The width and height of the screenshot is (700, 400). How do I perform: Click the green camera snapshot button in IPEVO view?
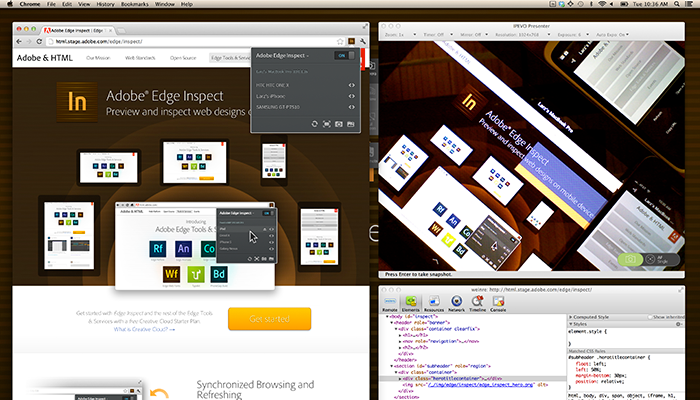630,259
